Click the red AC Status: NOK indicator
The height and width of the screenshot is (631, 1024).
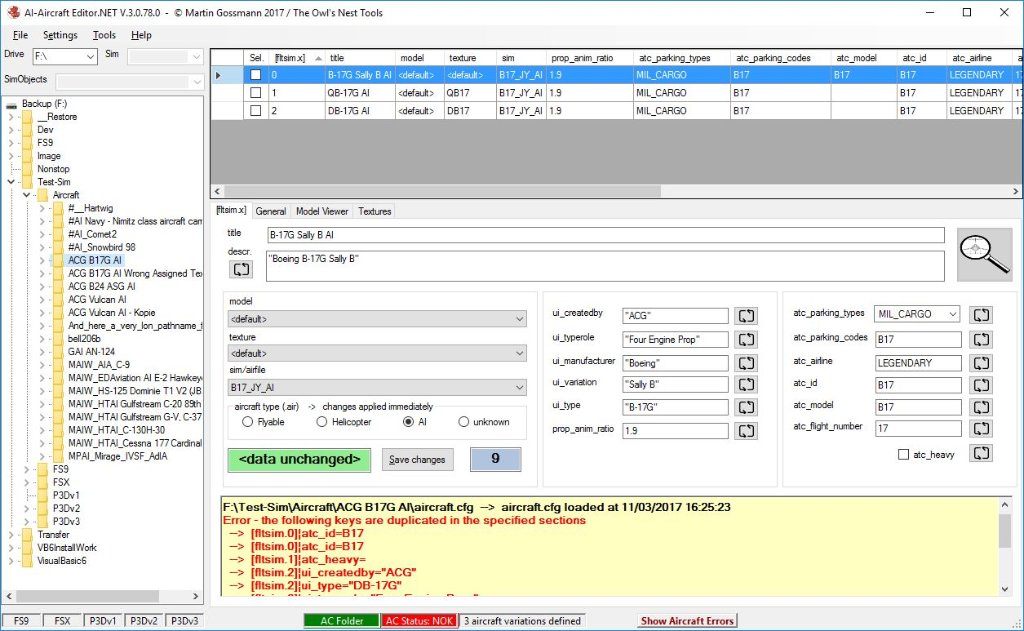coord(419,621)
